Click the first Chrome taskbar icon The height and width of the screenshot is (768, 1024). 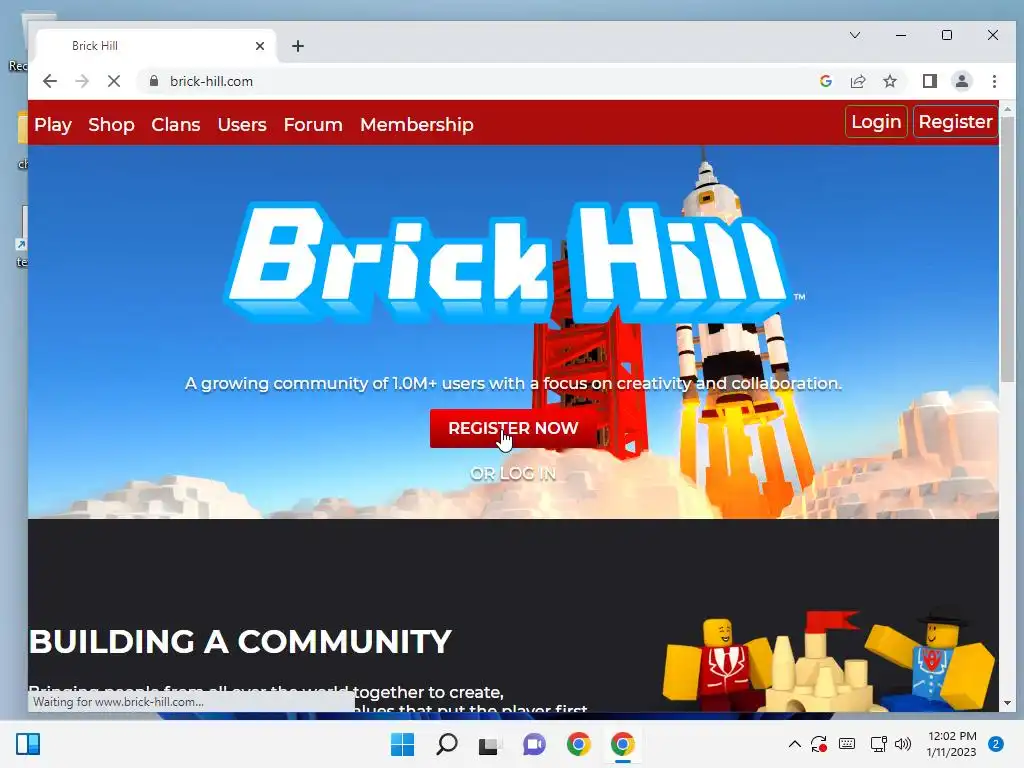[579, 744]
